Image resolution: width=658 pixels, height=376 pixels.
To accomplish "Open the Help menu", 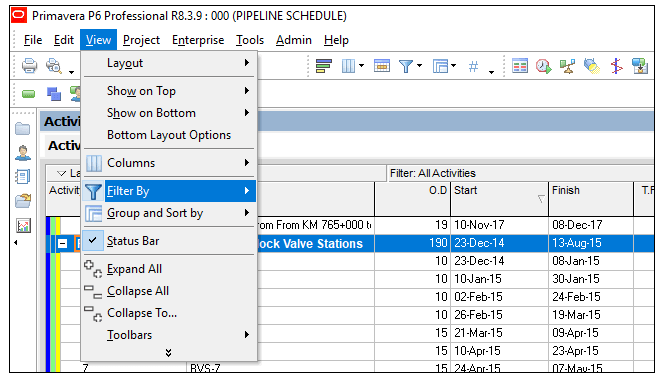I will coord(336,40).
